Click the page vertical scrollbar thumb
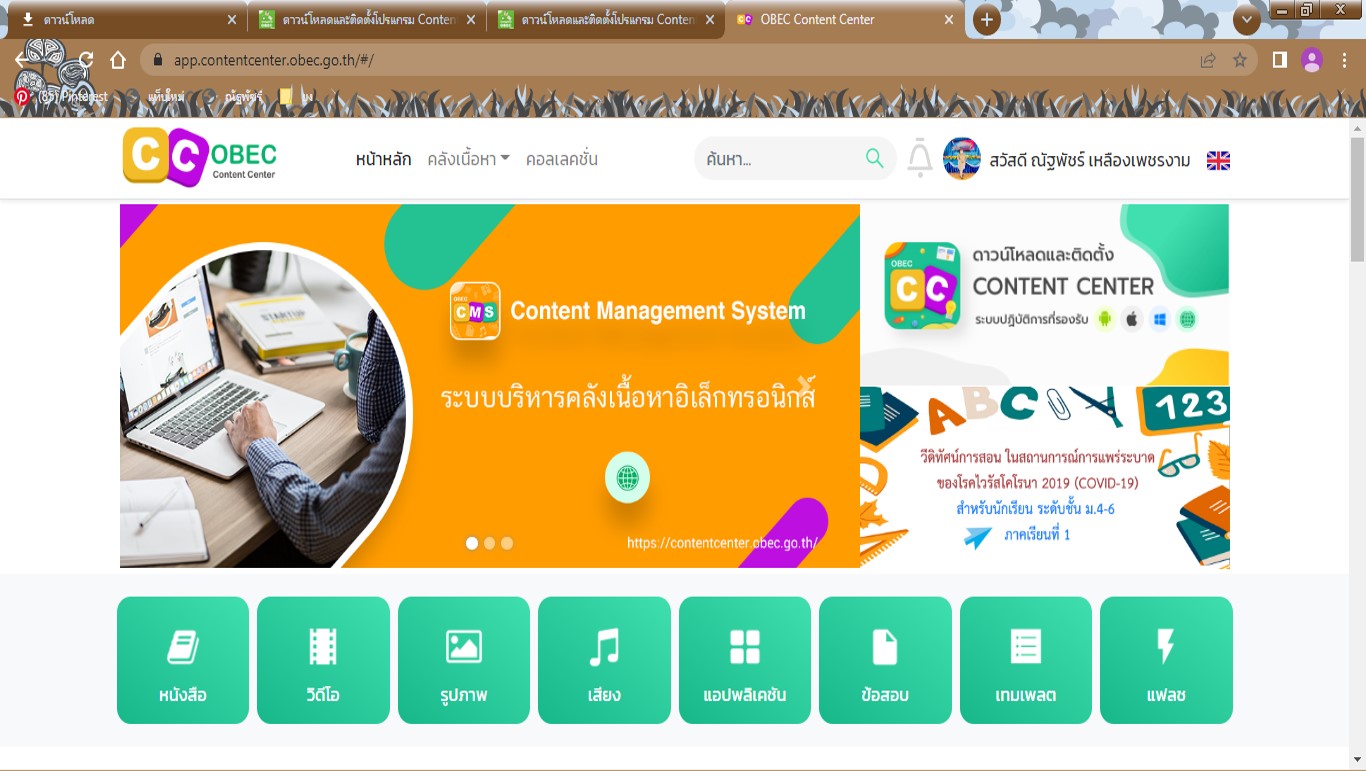 [1357, 200]
